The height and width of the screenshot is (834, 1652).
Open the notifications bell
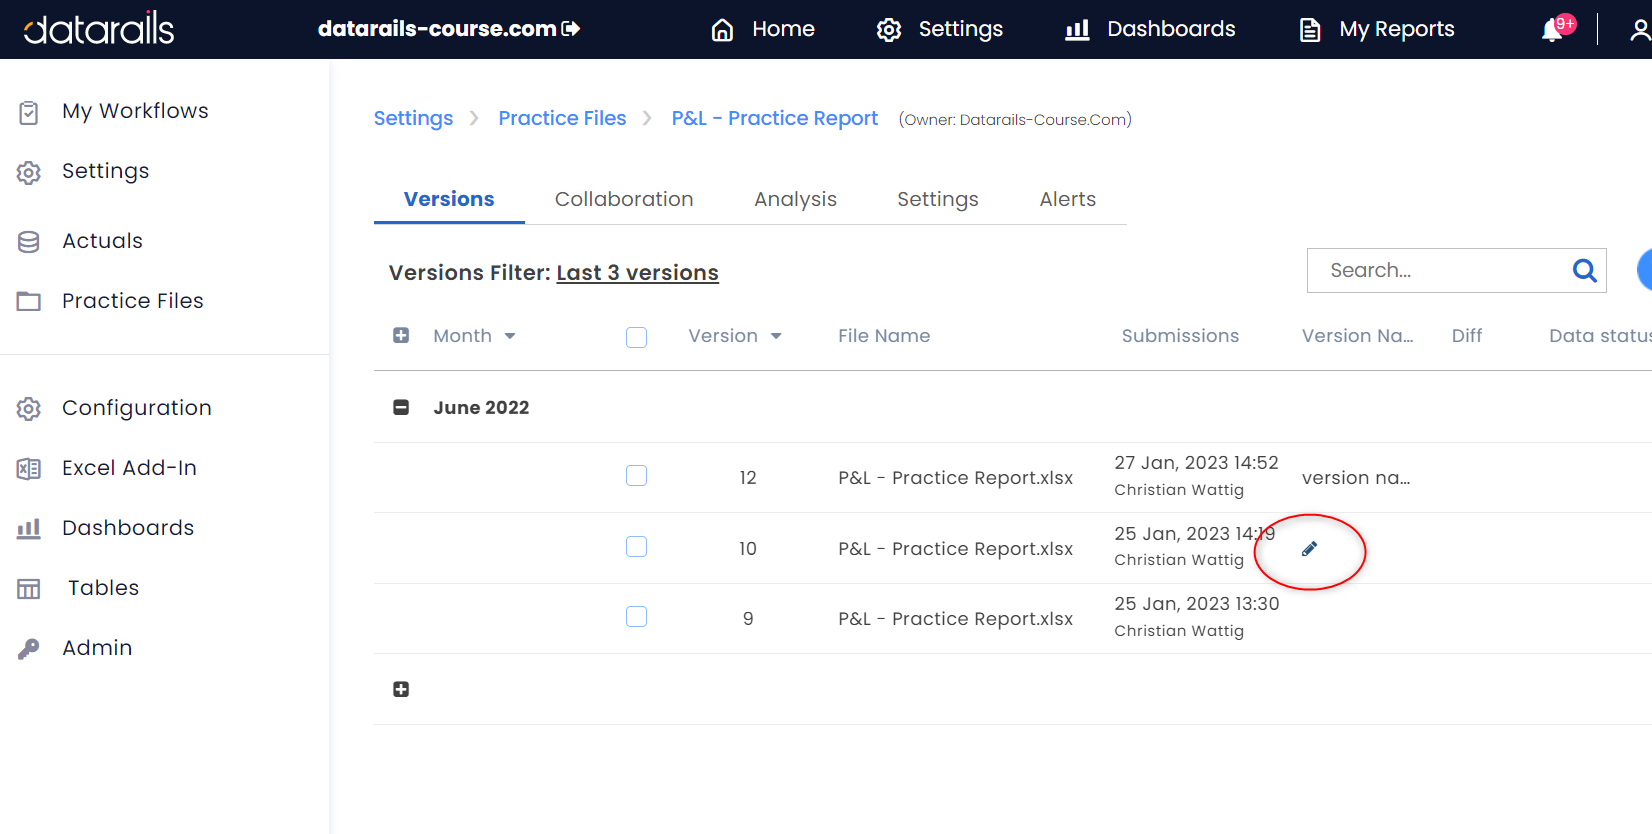[x=1553, y=30]
